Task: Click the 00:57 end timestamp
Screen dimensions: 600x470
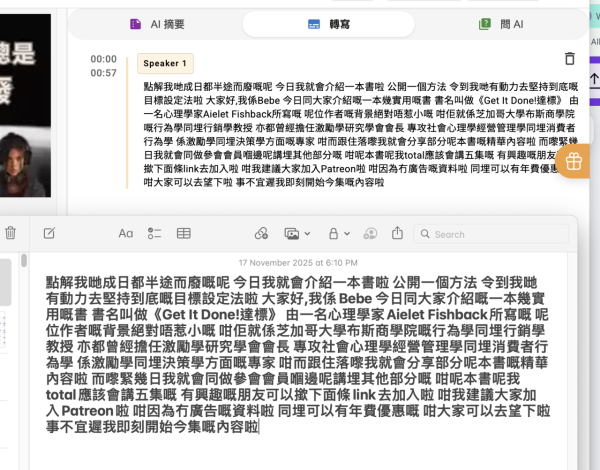Action: 103,73
